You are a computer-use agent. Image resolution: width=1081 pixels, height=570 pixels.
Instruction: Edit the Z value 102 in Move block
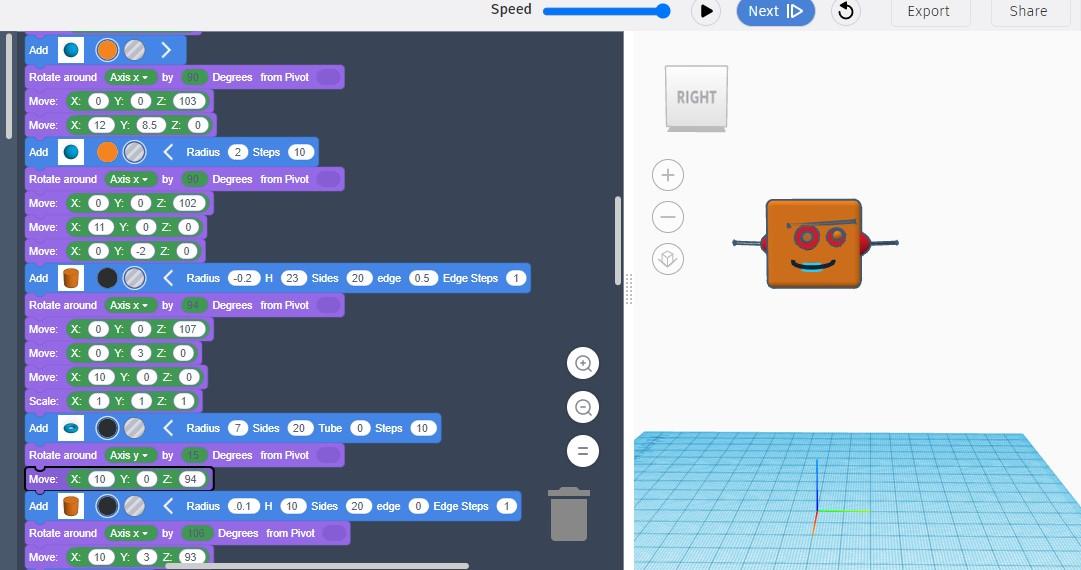pos(188,203)
